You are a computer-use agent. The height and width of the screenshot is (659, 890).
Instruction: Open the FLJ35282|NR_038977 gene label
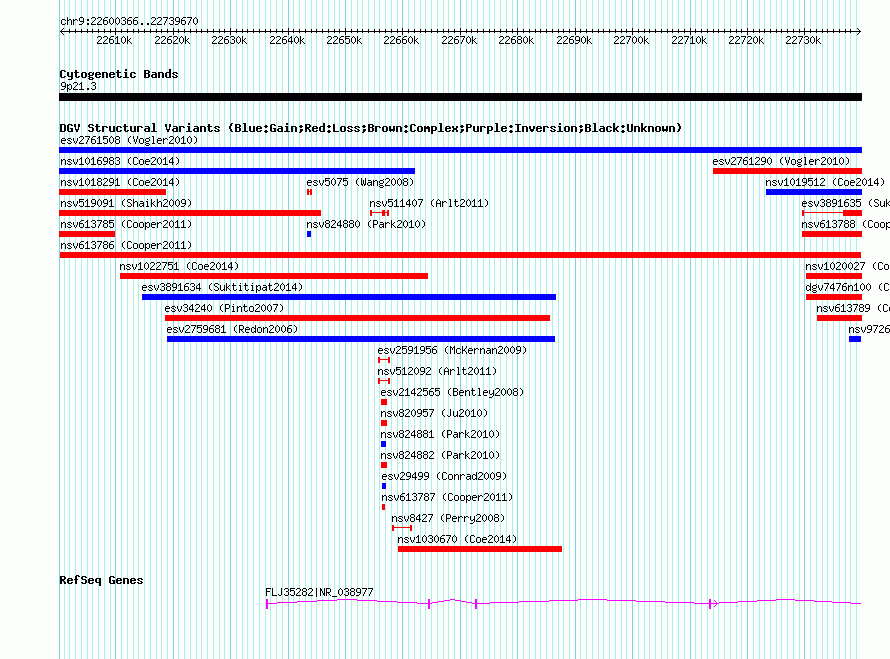tap(320, 592)
